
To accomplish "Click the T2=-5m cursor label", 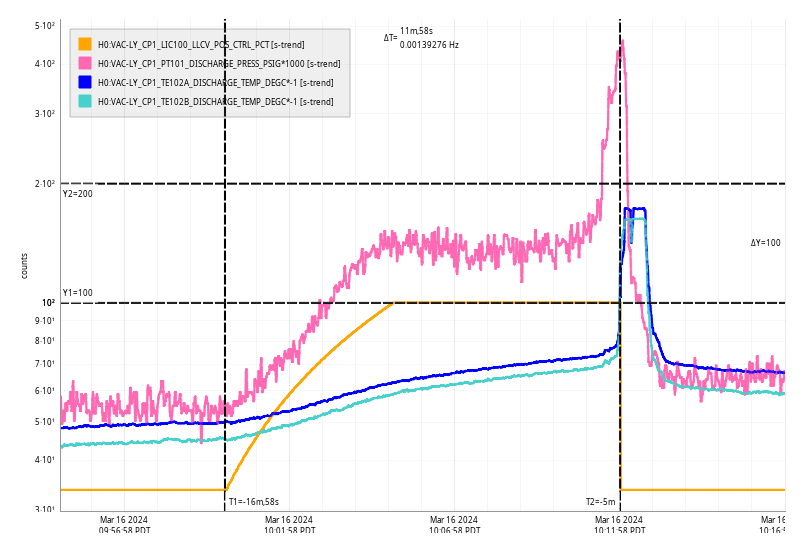I will pos(601,501).
